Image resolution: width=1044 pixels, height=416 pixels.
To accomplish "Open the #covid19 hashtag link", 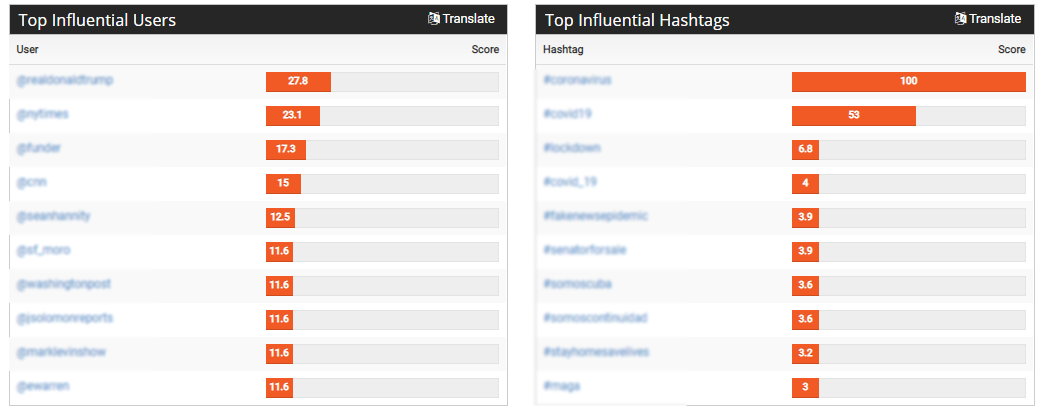I will click(x=567, y=114).
